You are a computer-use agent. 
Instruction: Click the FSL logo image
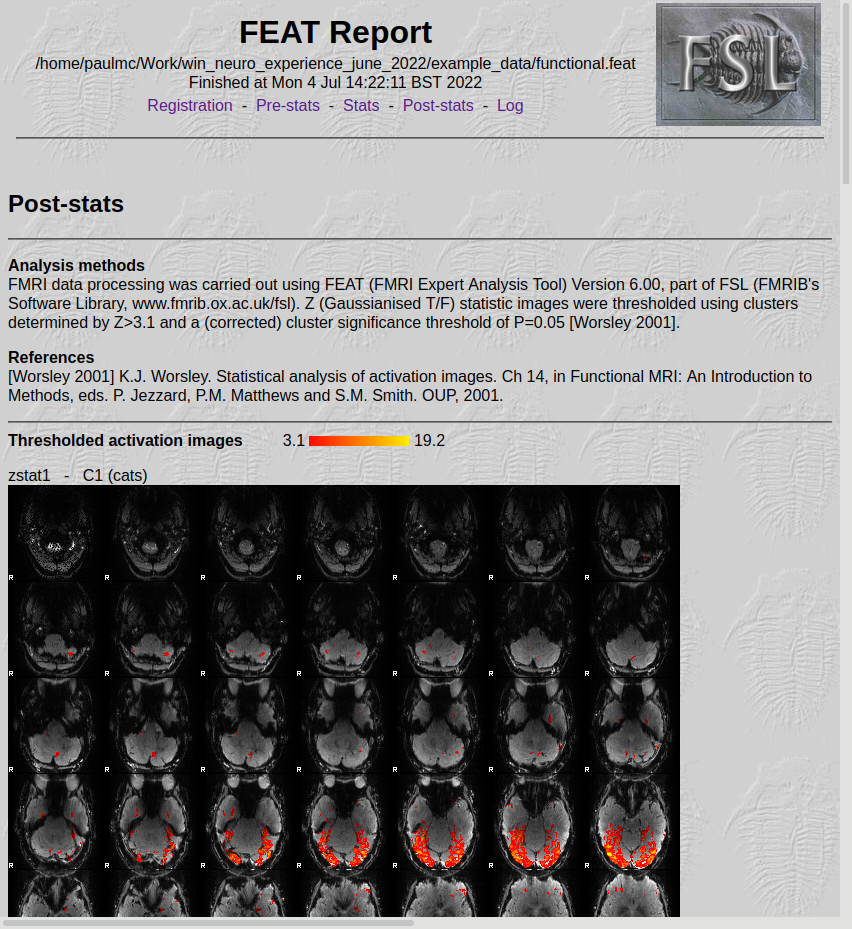point(738,64)
